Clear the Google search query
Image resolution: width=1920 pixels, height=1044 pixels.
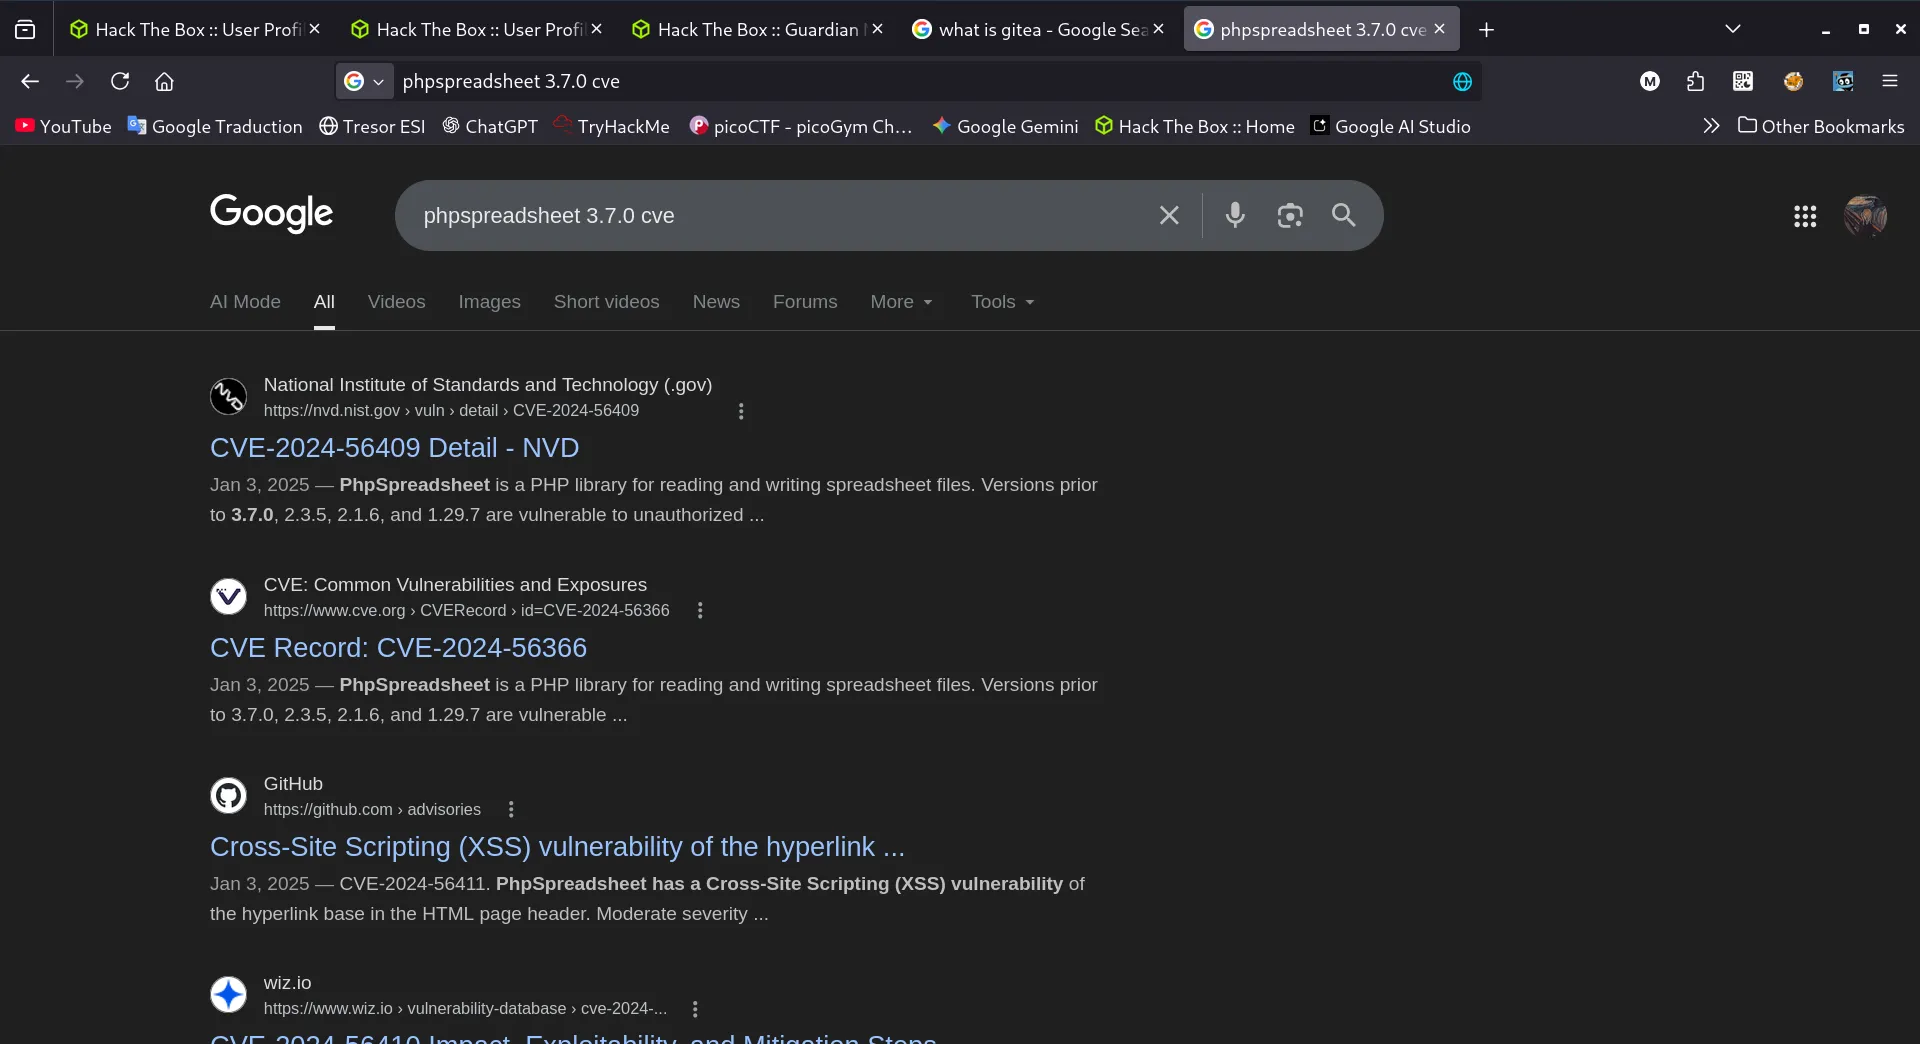pyautogui.click(x=1169, y=216)
